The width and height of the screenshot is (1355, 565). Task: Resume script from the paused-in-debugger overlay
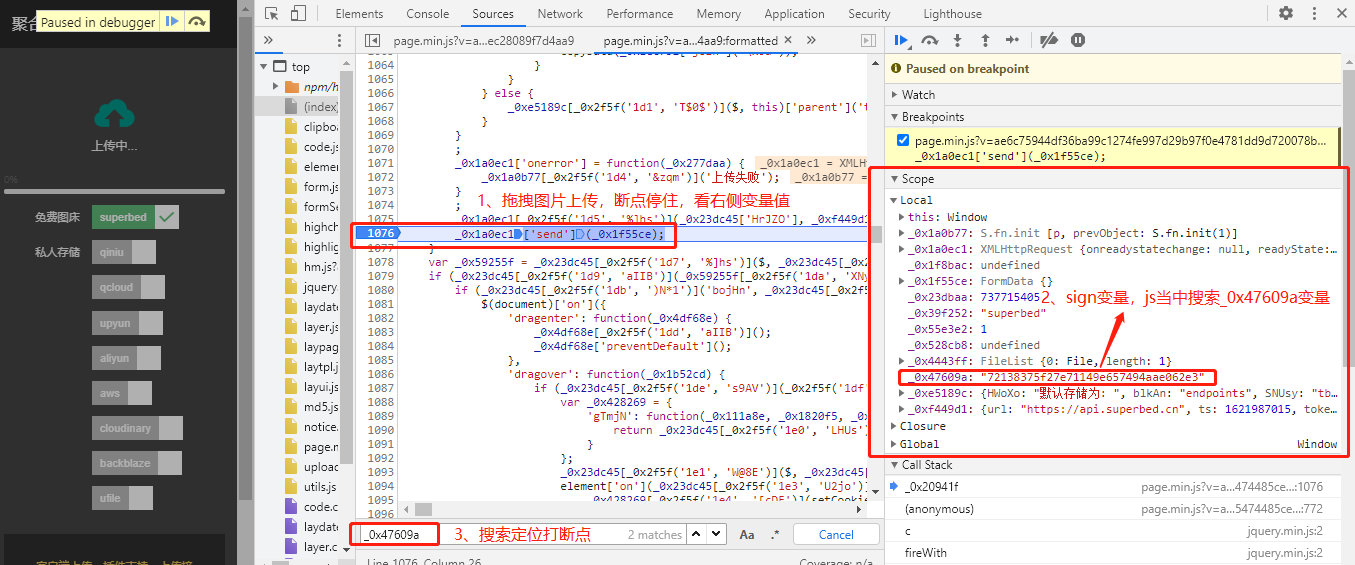[172, 21]
